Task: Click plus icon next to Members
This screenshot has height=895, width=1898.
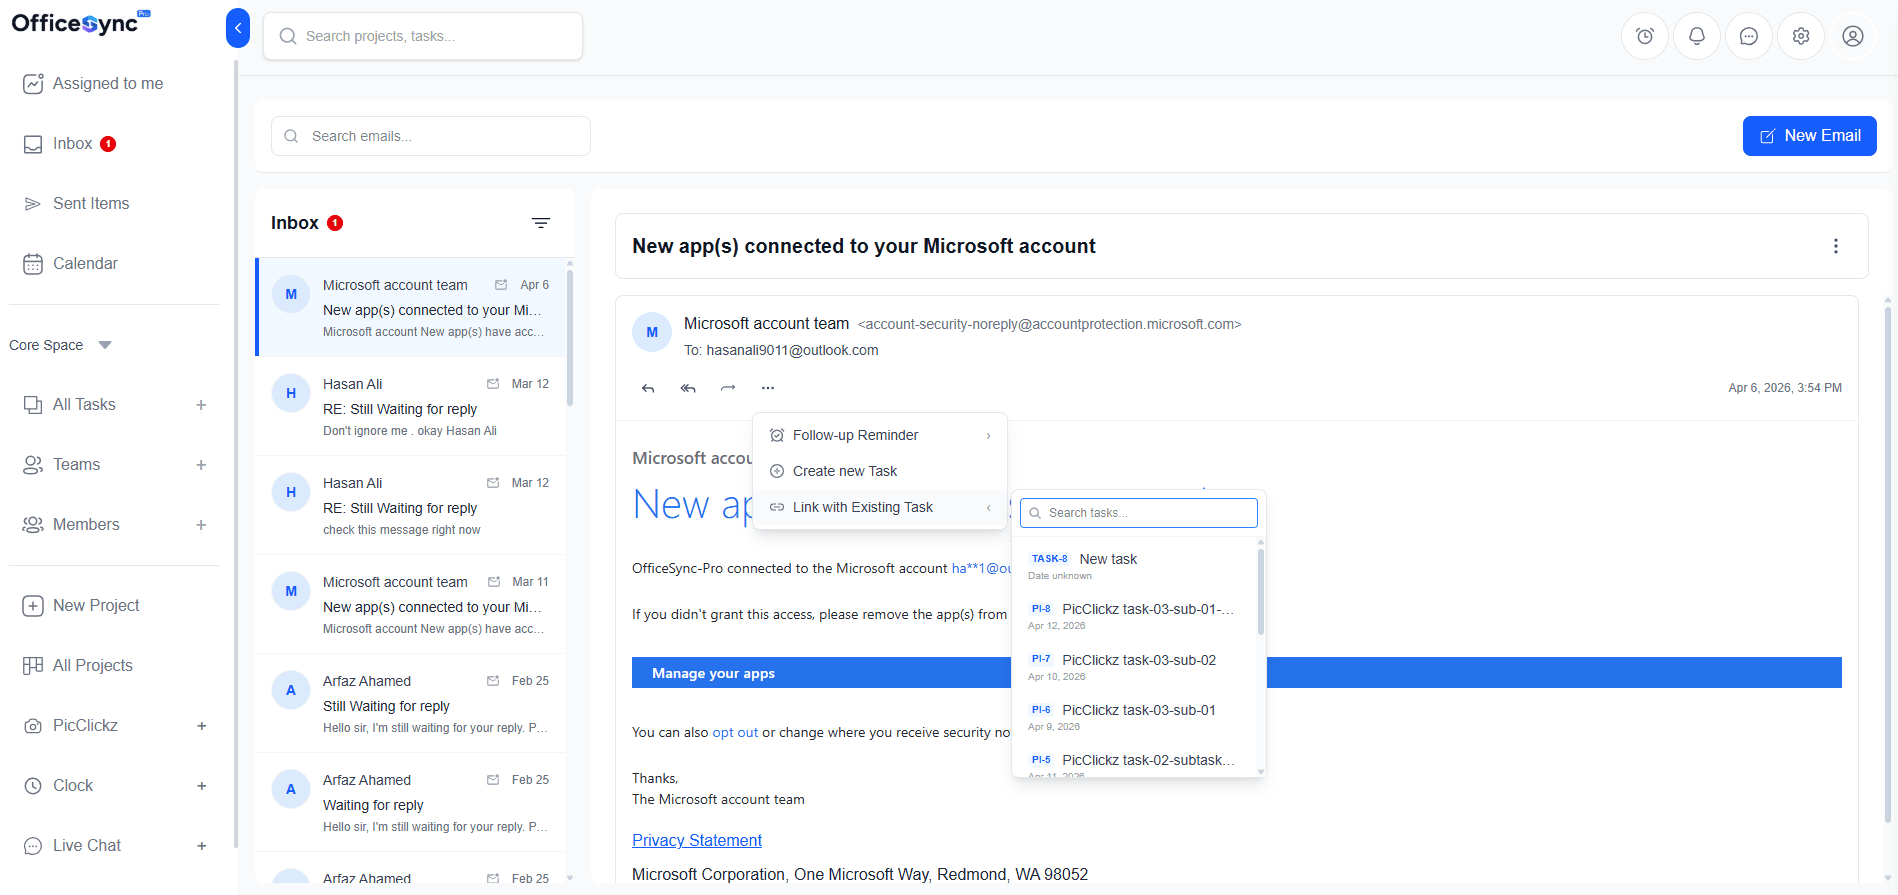Action: coord(201,525)
